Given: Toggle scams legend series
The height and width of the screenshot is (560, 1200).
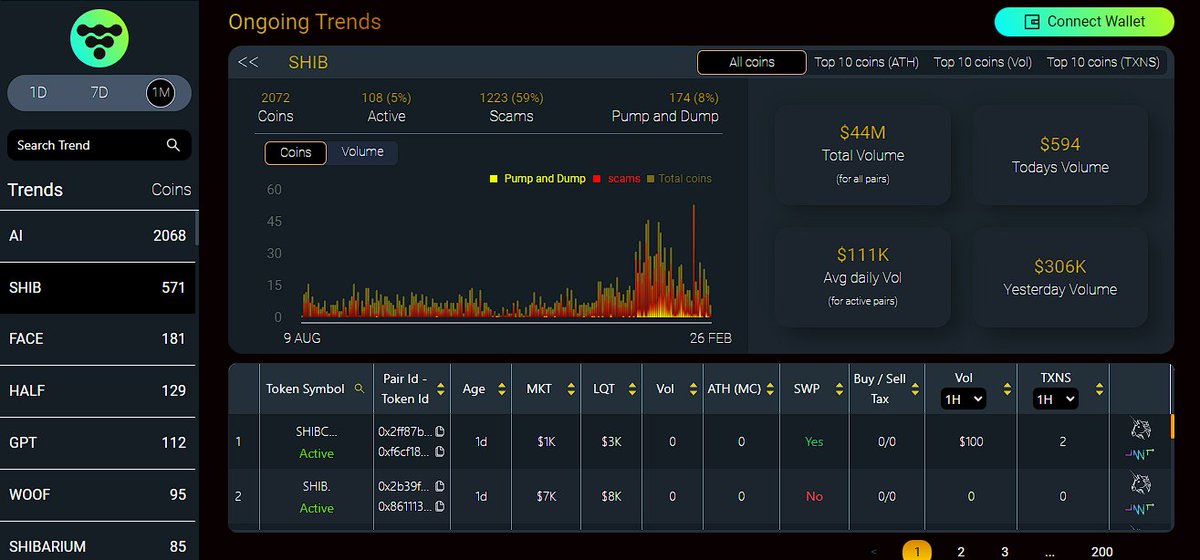Looking at the screenshot, I should coord(616,179).
